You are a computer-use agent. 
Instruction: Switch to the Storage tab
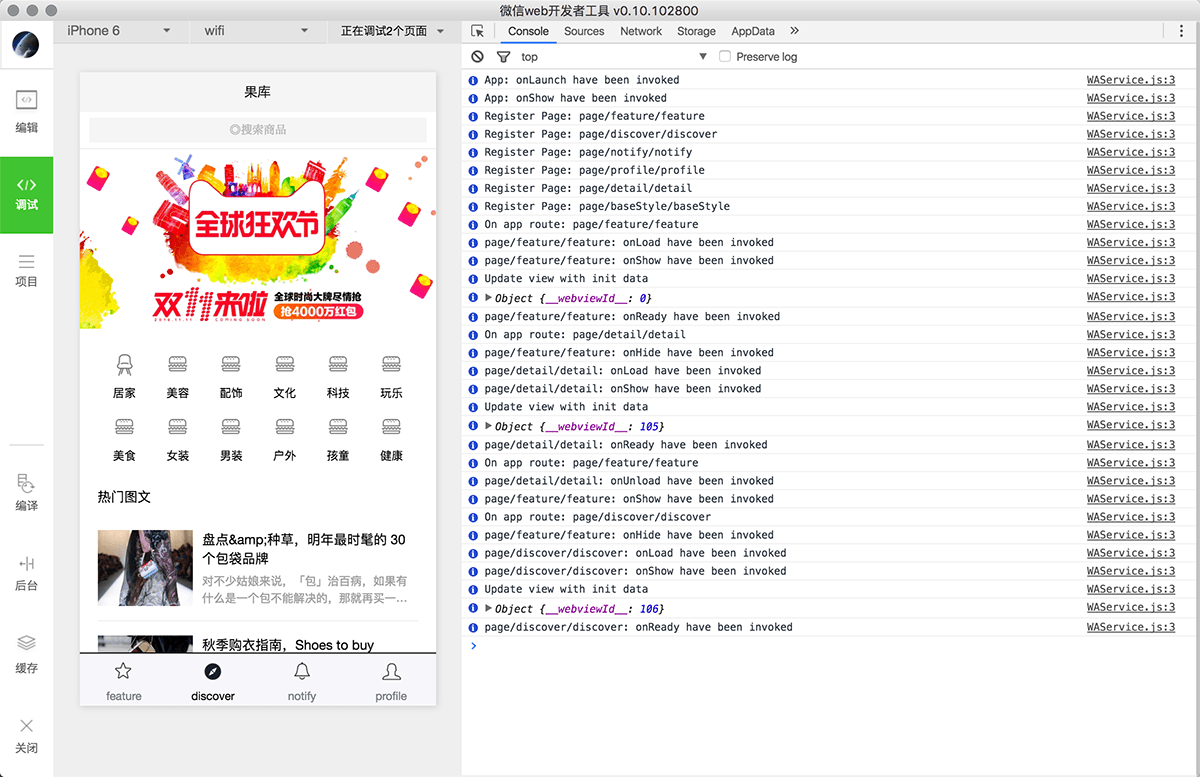[x=696, y=31]
